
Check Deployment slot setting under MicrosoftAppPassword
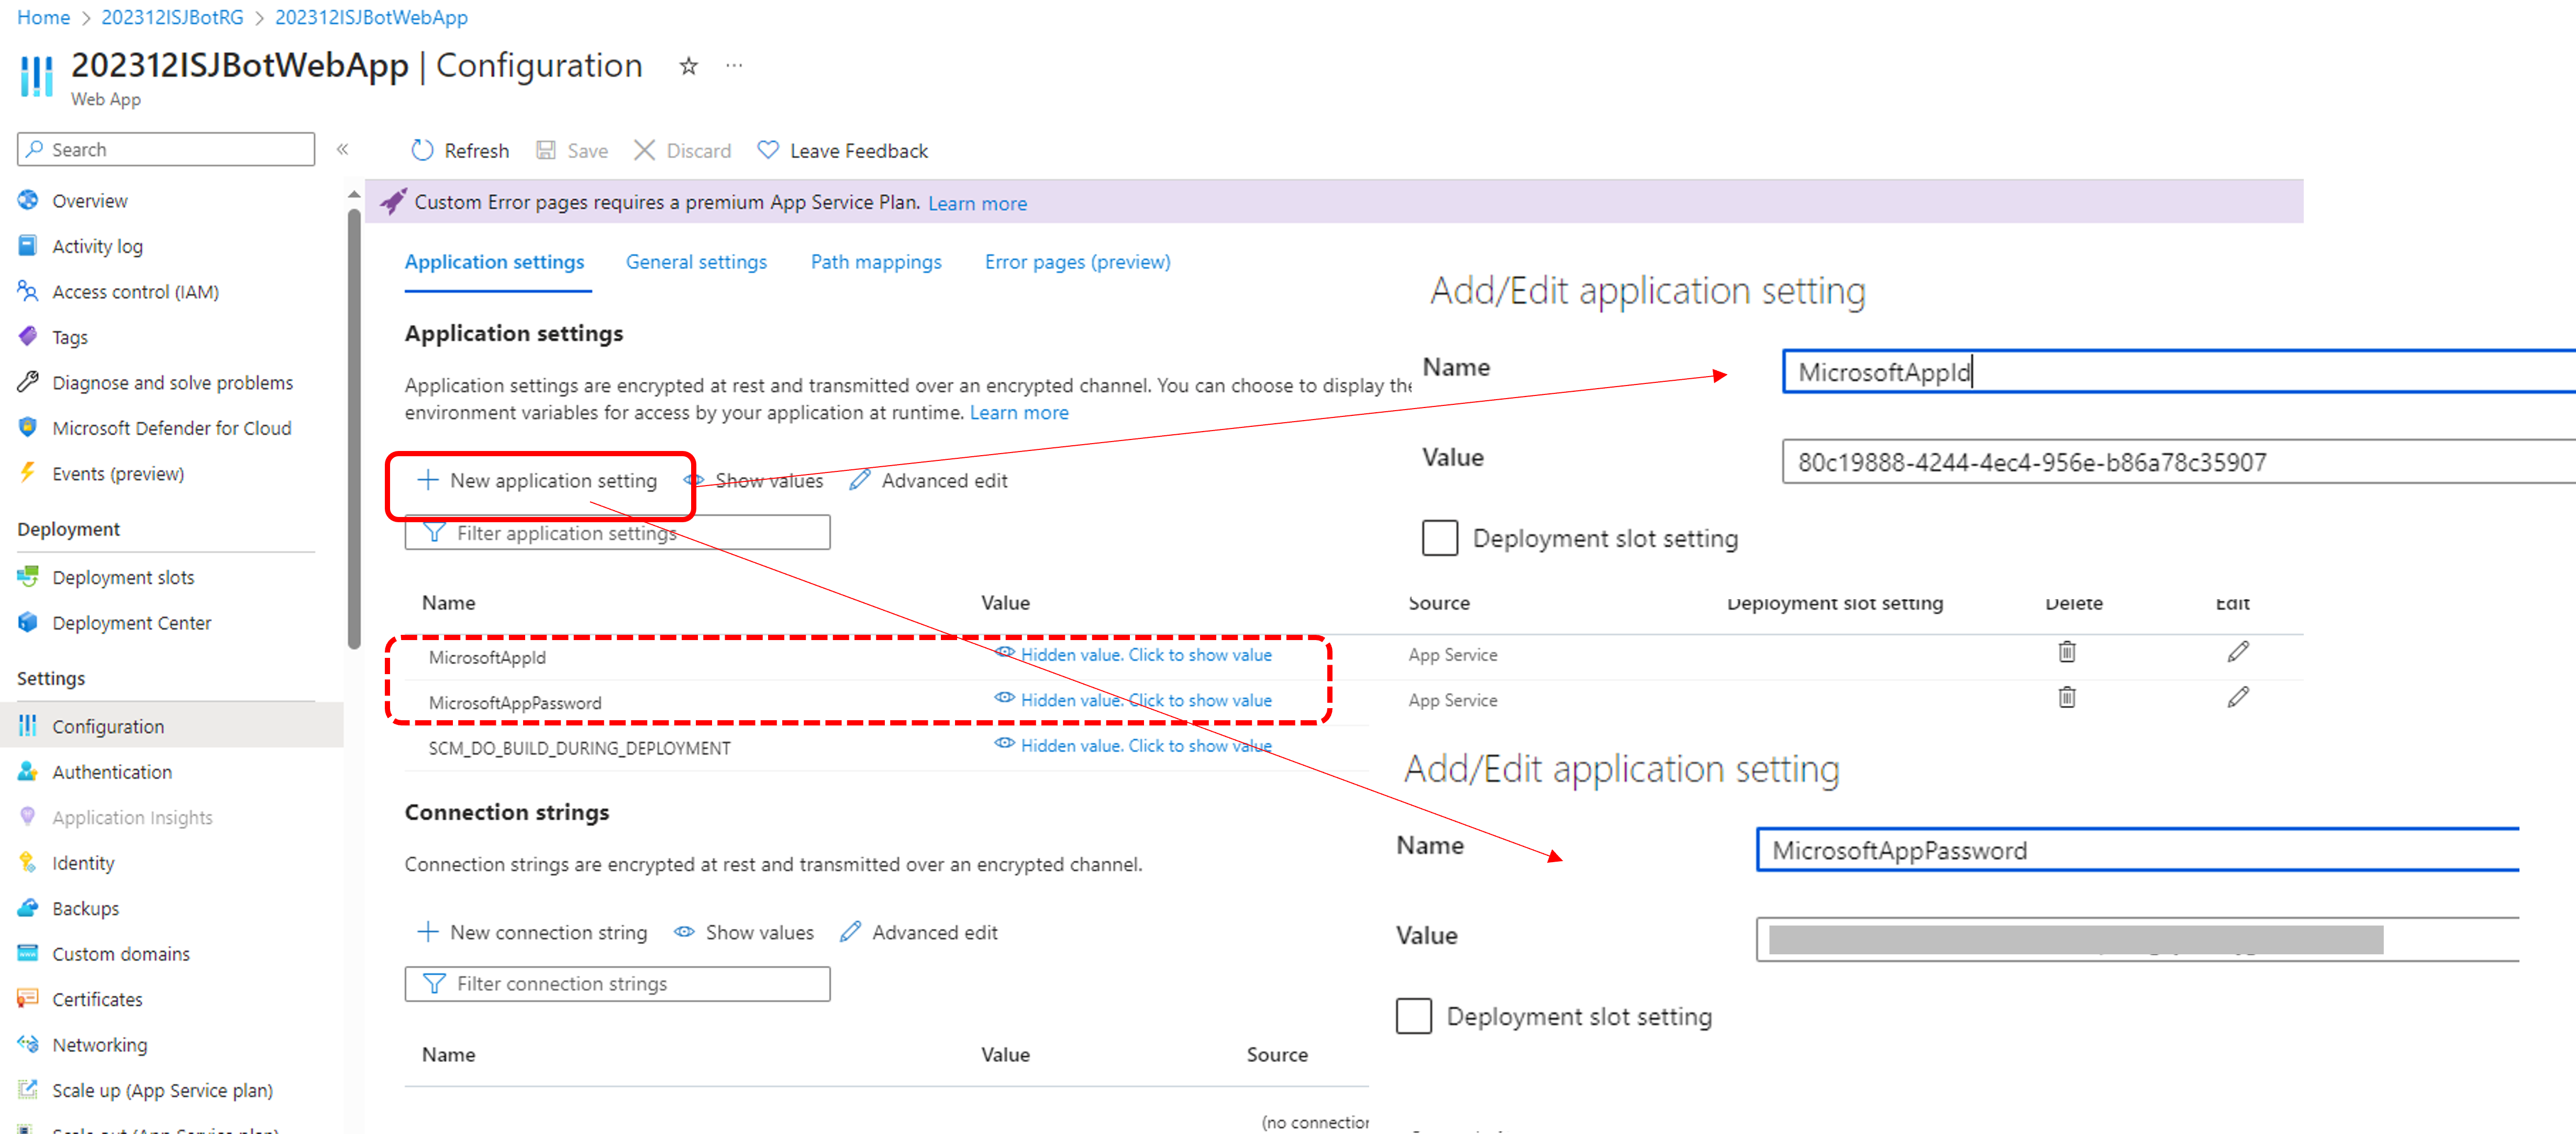pyautogui.click(x=1413, y=1016)
